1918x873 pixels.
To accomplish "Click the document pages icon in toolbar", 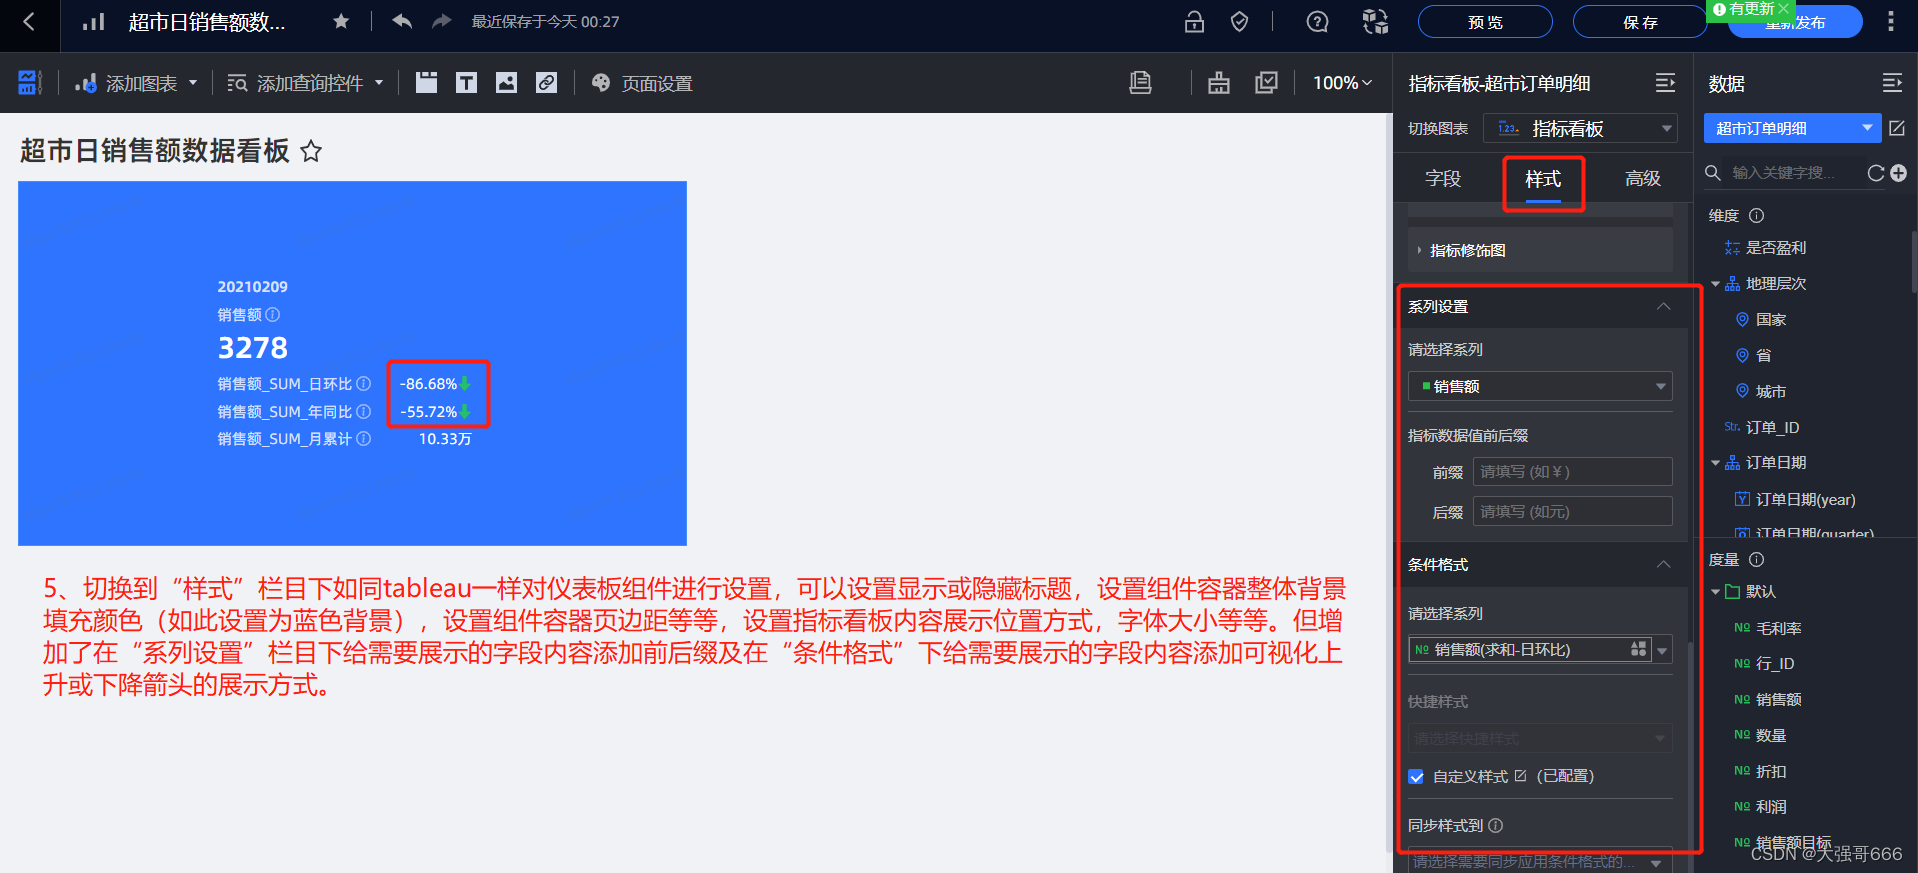I will click(1140, 83).
